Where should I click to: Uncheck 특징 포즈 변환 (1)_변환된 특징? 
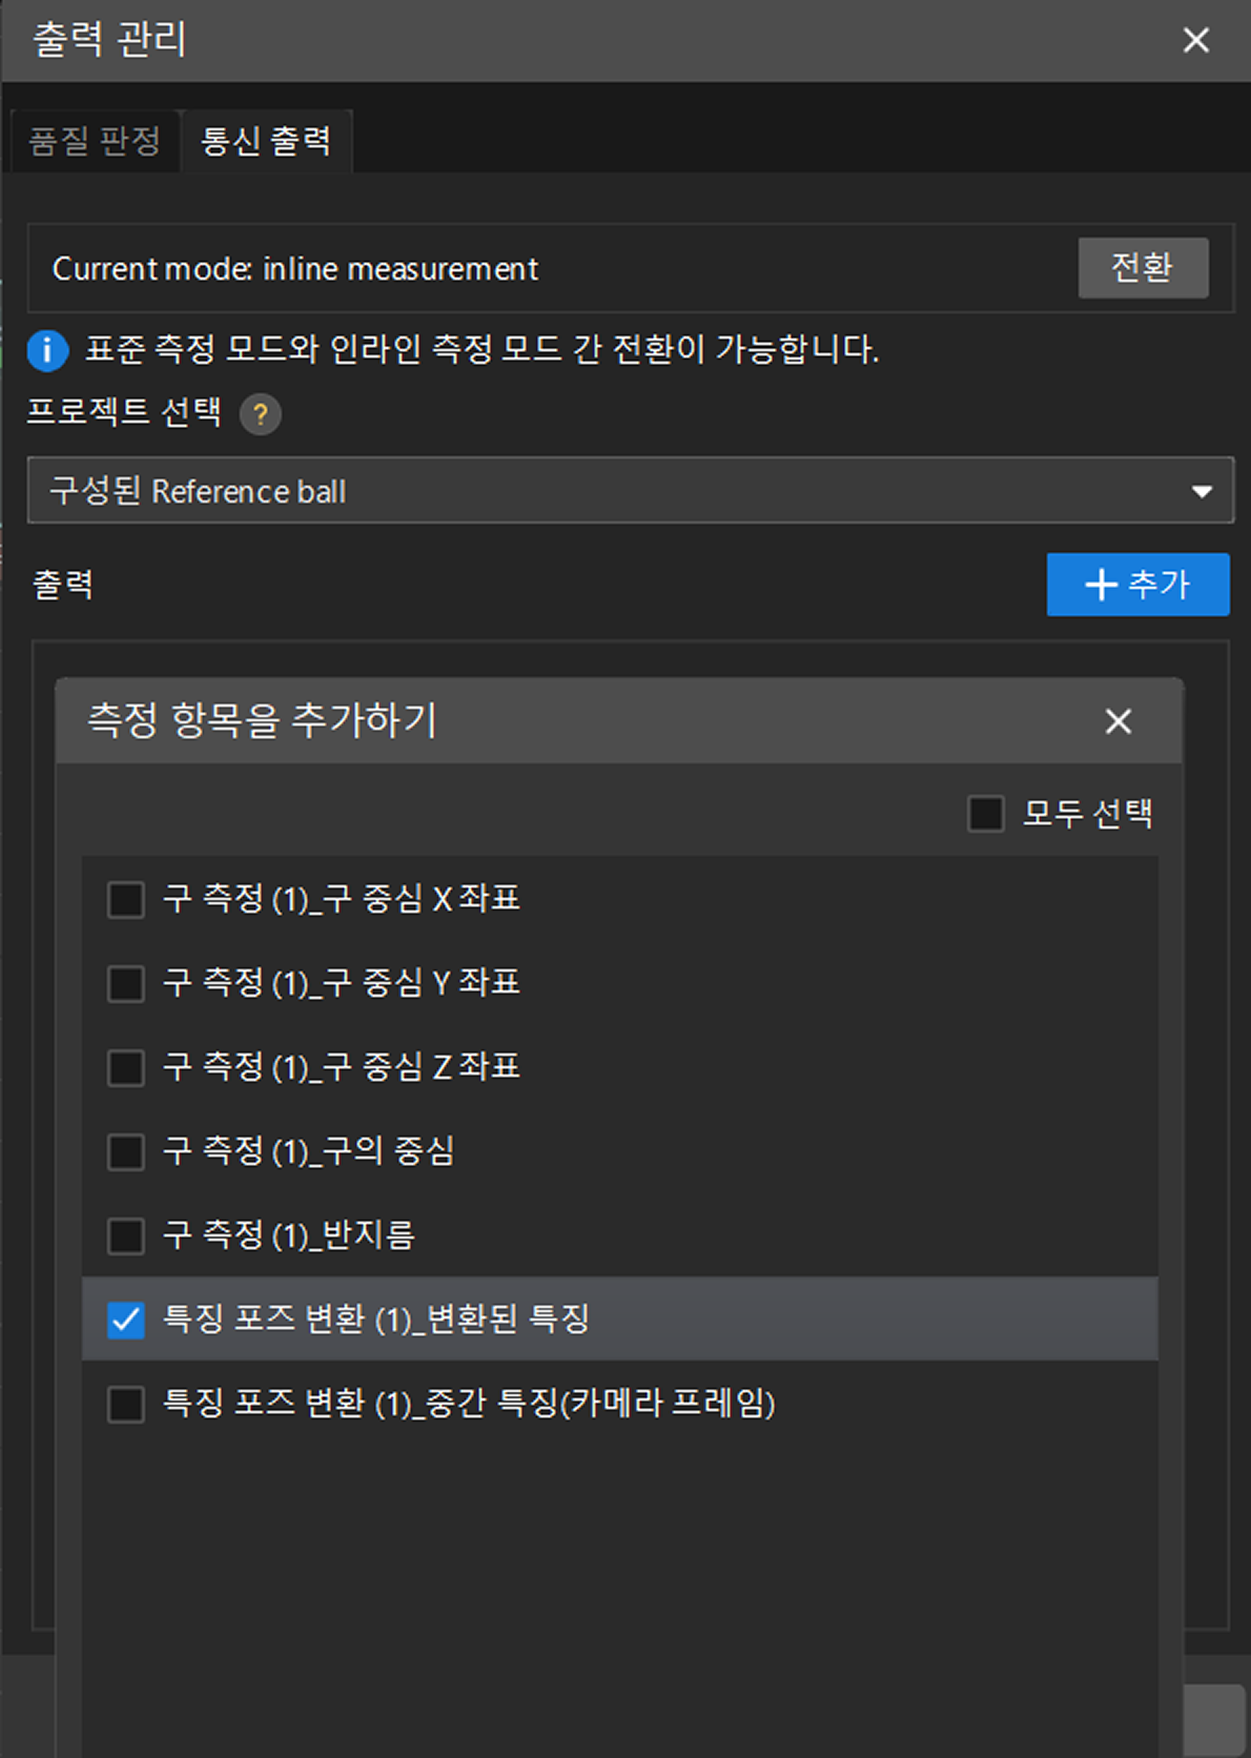pyautogui.click(x=126, y=1320)
